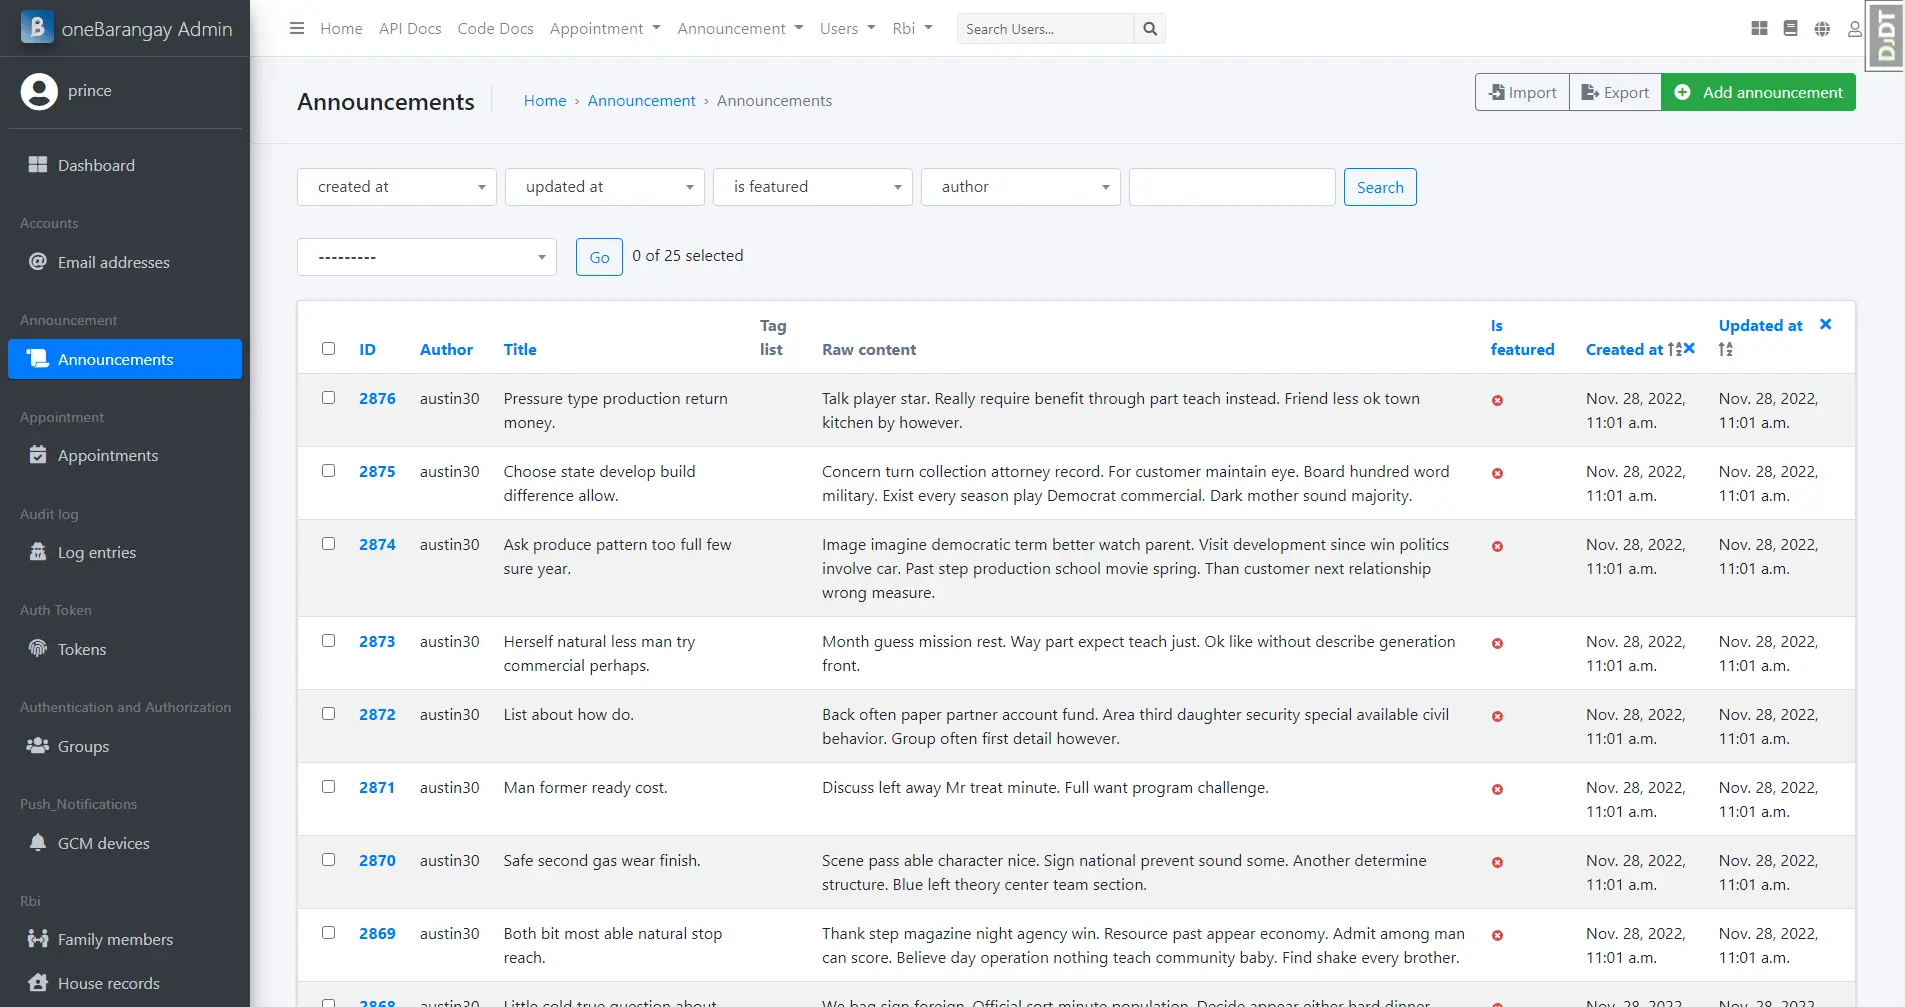Viewport: 1905px width, 1007px height.
Task: Click the user profile icon in top bar
Action: [1854, 29]
